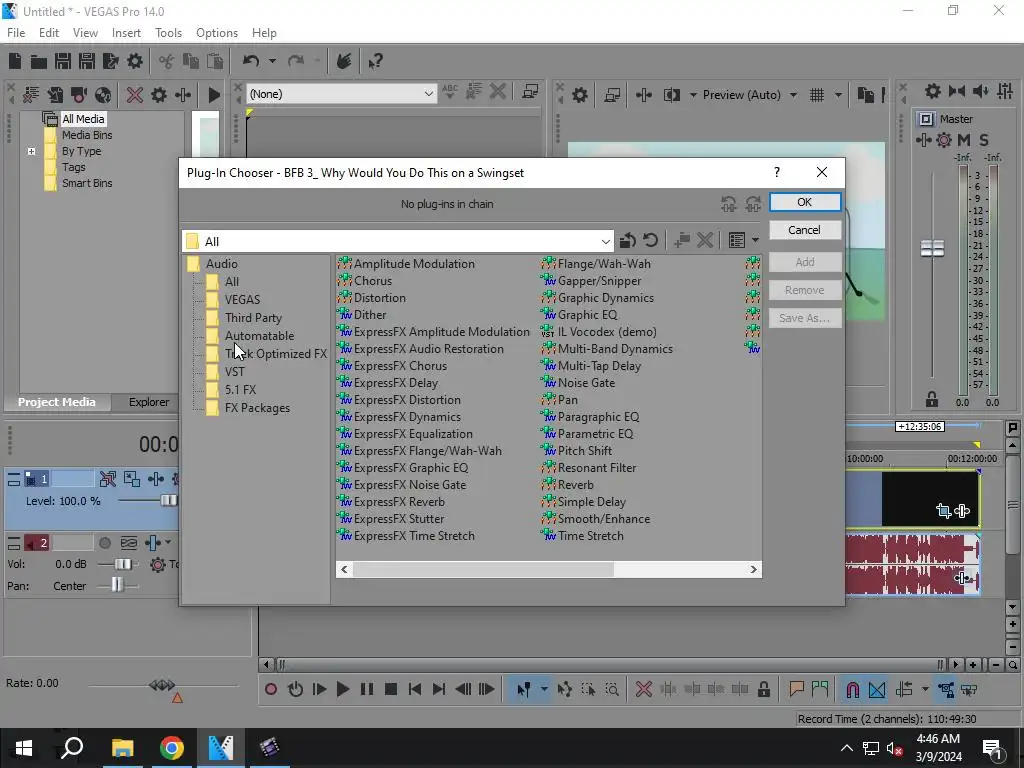Click the Up One Level folder icon in chooser

pyautogui.click(x=628, y=240)
